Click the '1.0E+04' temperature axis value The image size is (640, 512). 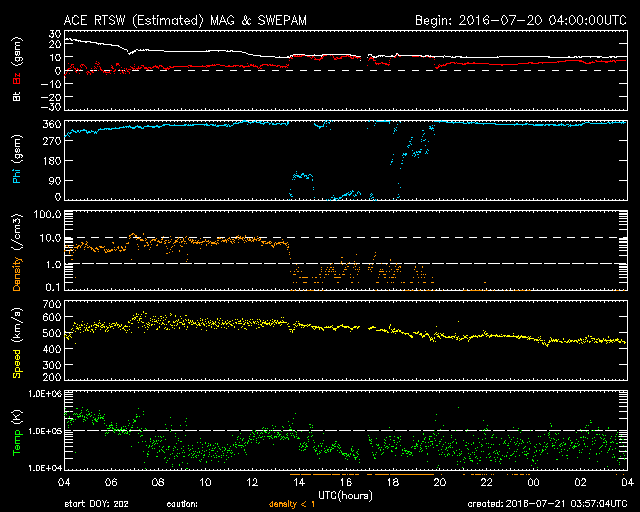(45, 468)
